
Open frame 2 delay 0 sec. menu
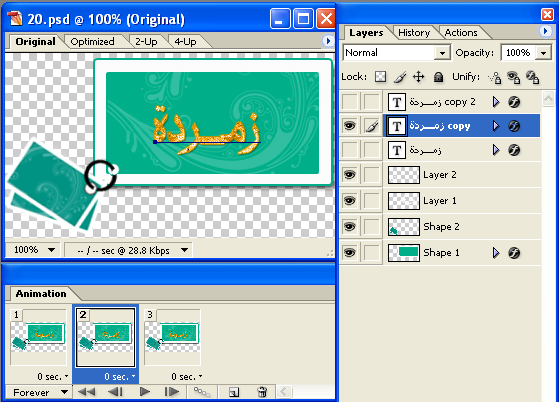pyautogui.click(x=119, y=377)
